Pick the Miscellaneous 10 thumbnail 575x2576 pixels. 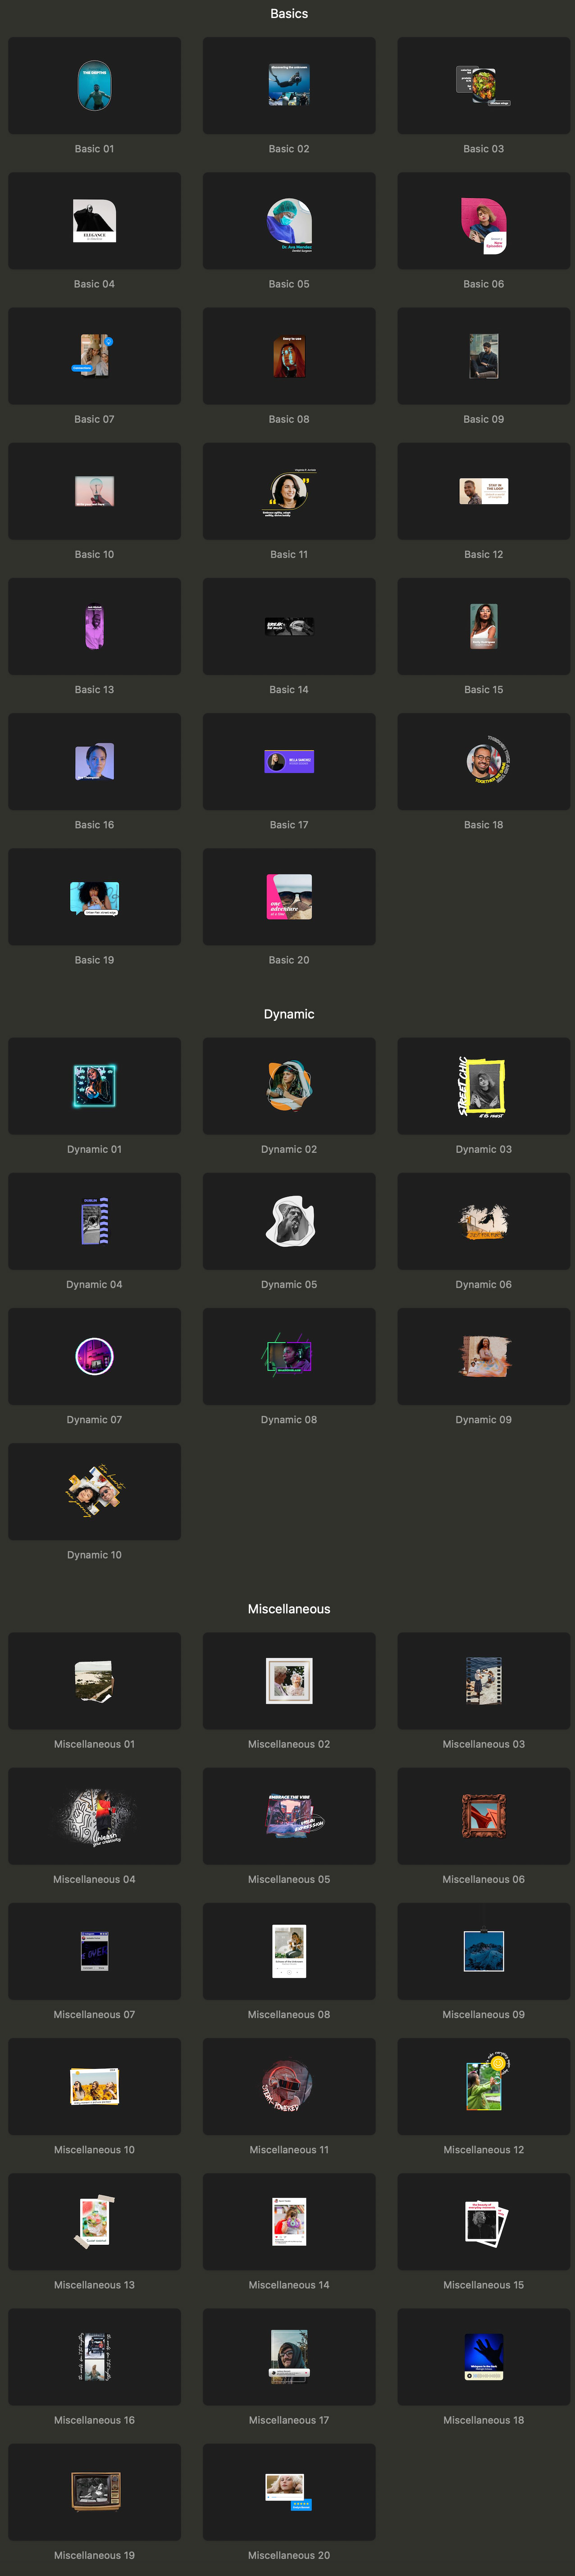pos(94,2086)
